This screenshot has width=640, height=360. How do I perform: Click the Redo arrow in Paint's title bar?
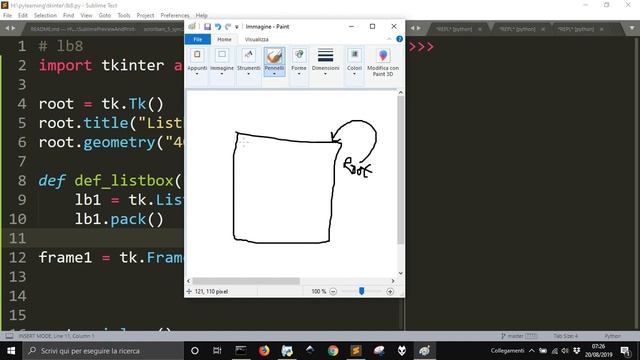coord(228,27)
